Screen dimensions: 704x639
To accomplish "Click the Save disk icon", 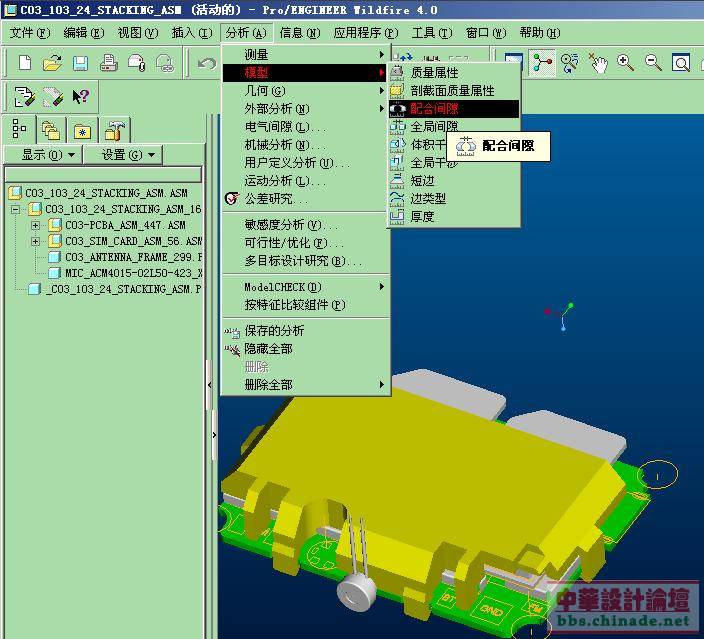I will 80,63.
